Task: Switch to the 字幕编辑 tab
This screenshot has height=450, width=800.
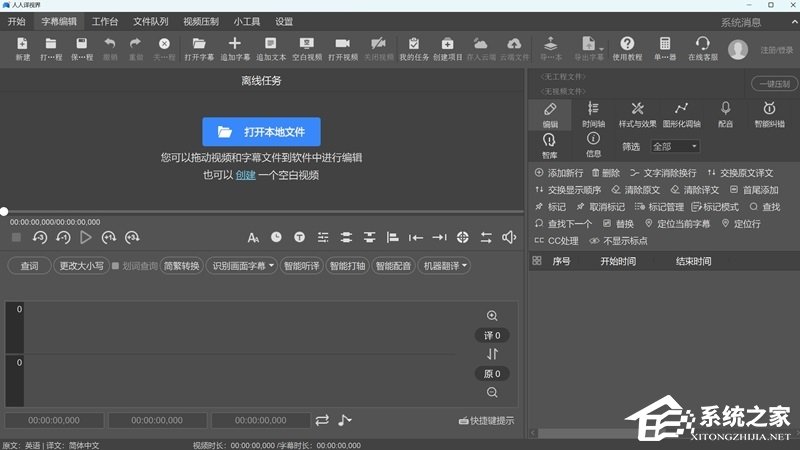Action: tap(59, 21)
